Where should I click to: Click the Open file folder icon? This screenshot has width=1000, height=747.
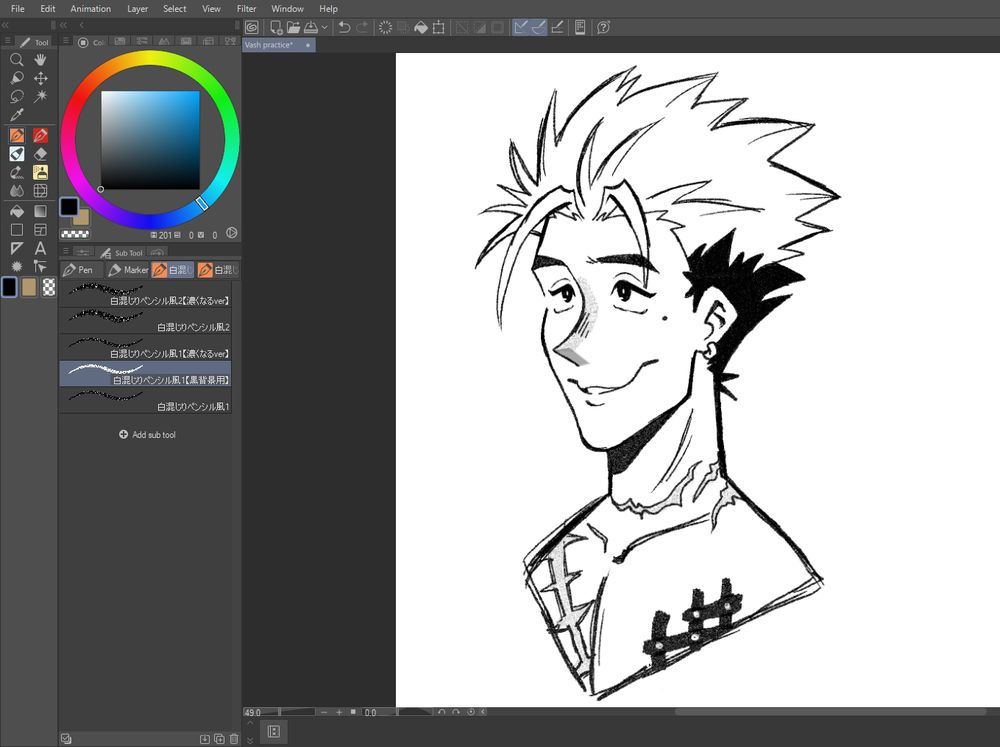(x=293, y=27)
